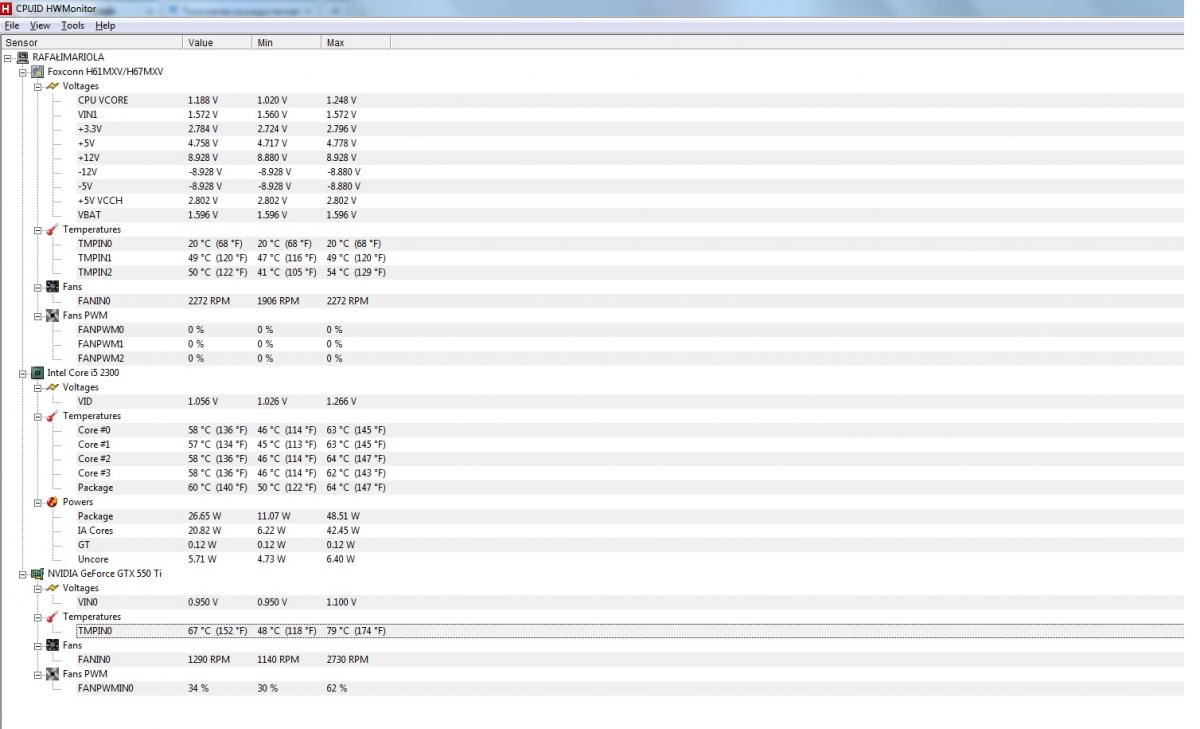The height and width of the screenshot is (729, 1200).
Task: Collapse Temperatures under NVIDIA GeForce
Action: click(x=37, y=616)
